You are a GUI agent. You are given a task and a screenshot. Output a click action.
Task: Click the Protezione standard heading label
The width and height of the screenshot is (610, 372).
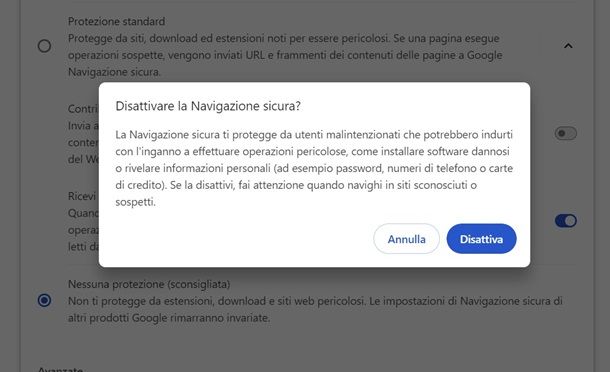coord(116,21)
